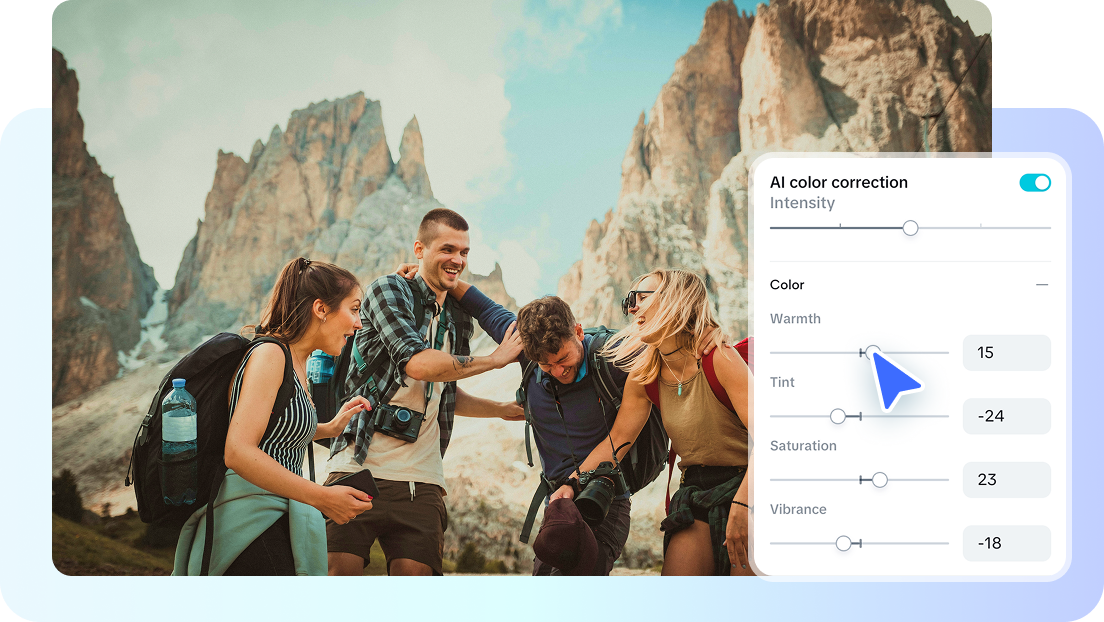
Task: Click the Warmth label text
Action: coord(795,318)
